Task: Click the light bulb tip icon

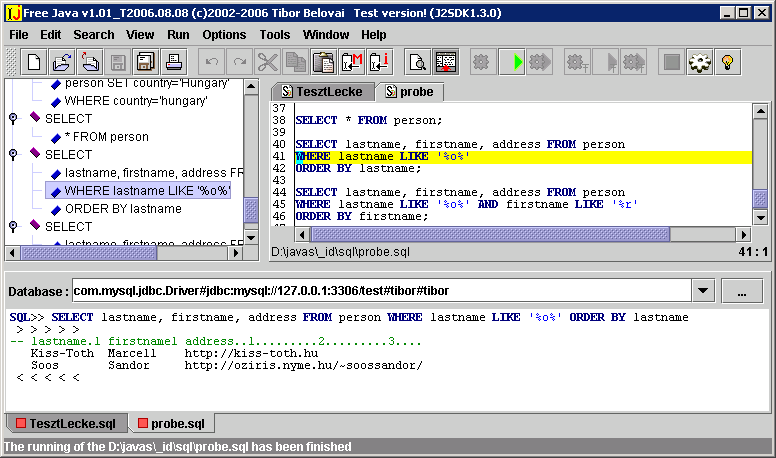Action: point(729,62)
